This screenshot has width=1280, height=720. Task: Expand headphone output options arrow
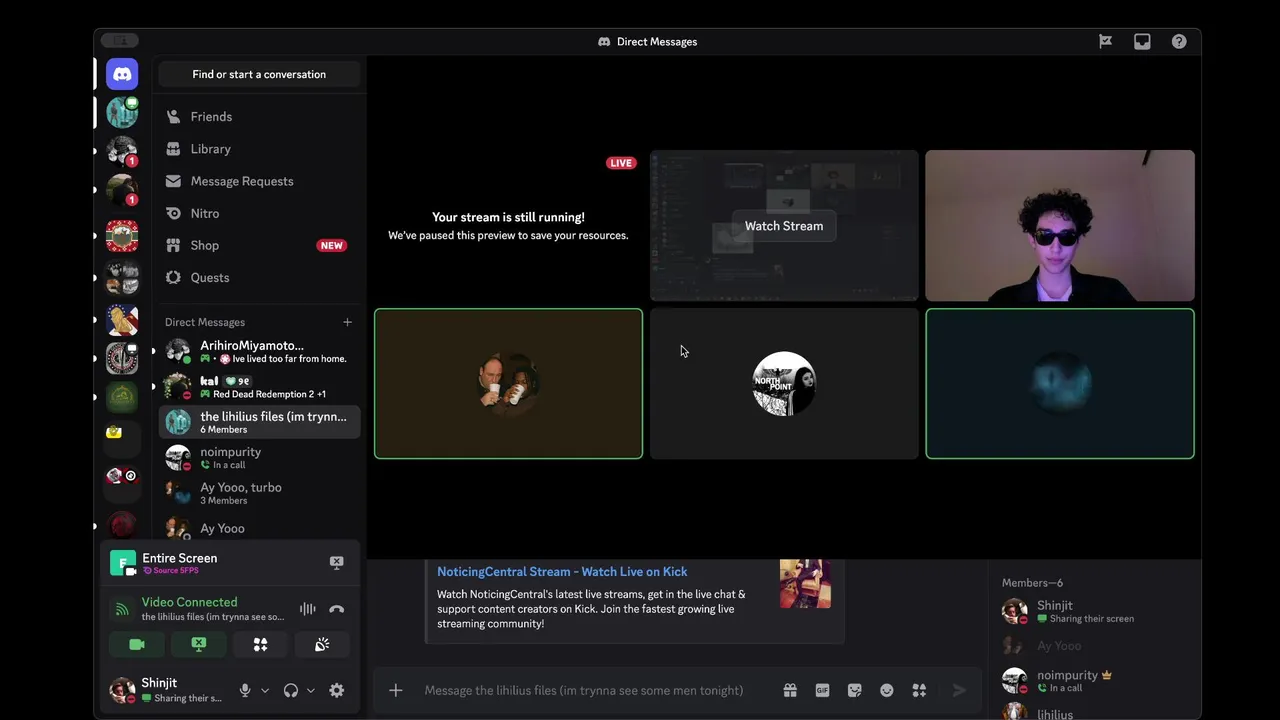click(x=311, y=690)
